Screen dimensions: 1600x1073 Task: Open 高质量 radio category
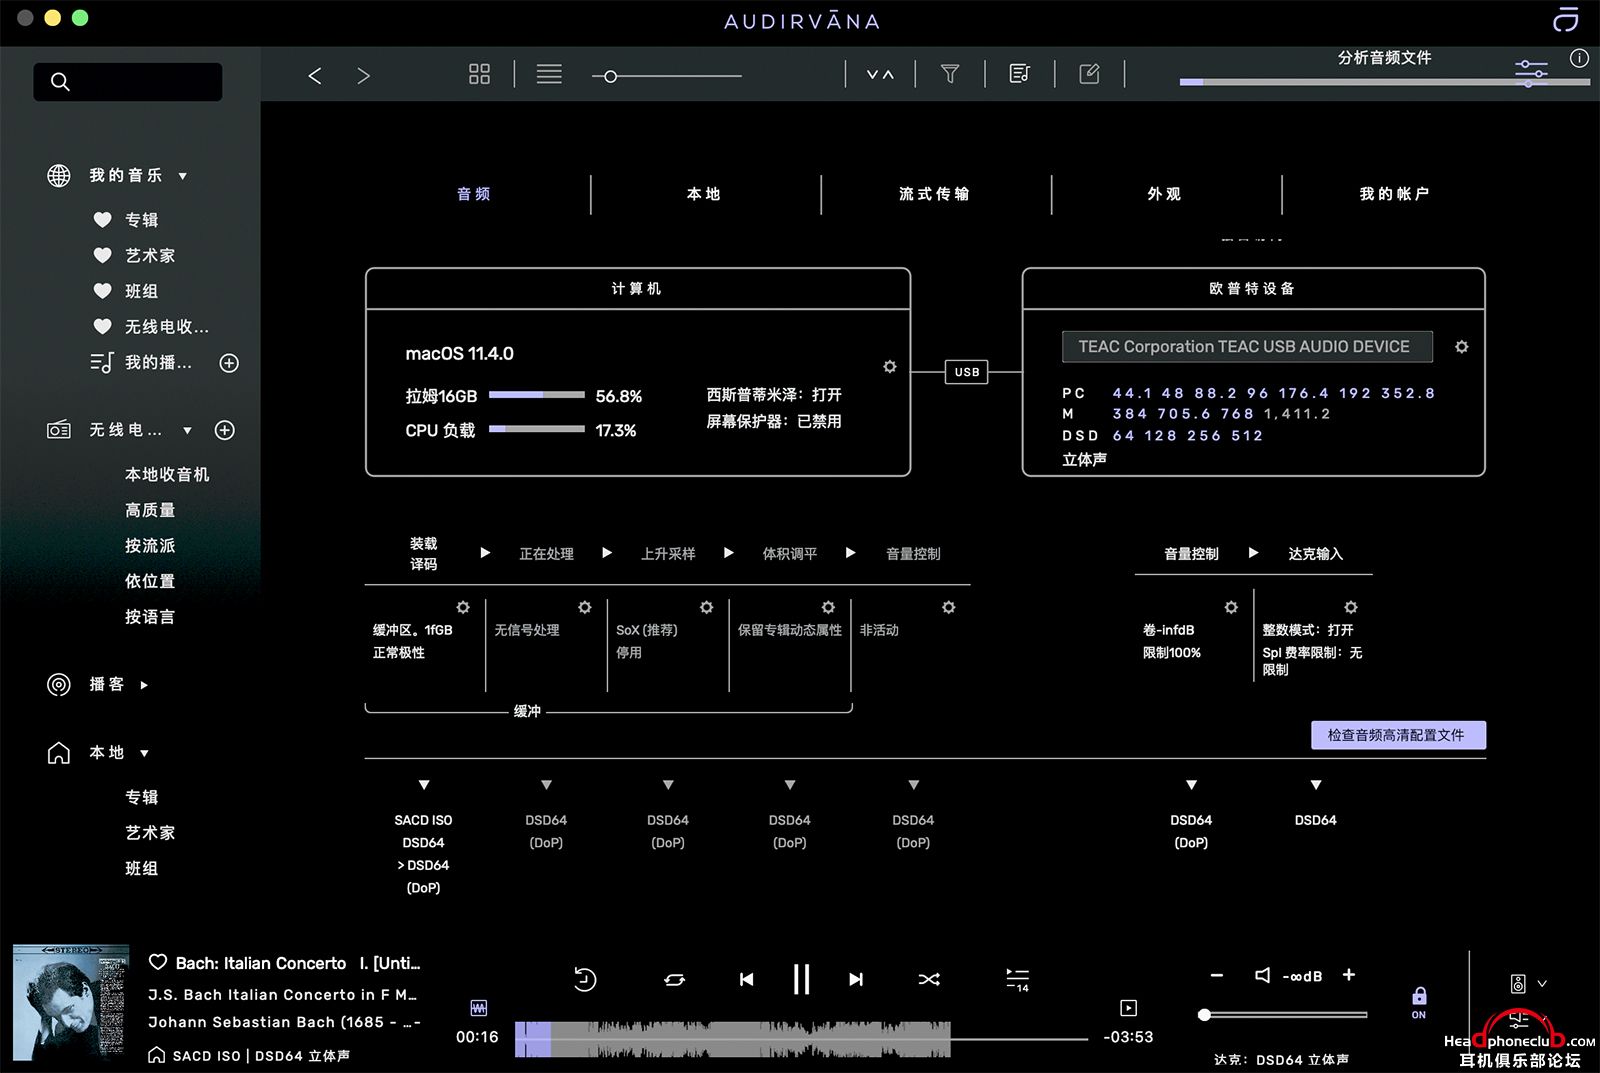click(150, 510)
